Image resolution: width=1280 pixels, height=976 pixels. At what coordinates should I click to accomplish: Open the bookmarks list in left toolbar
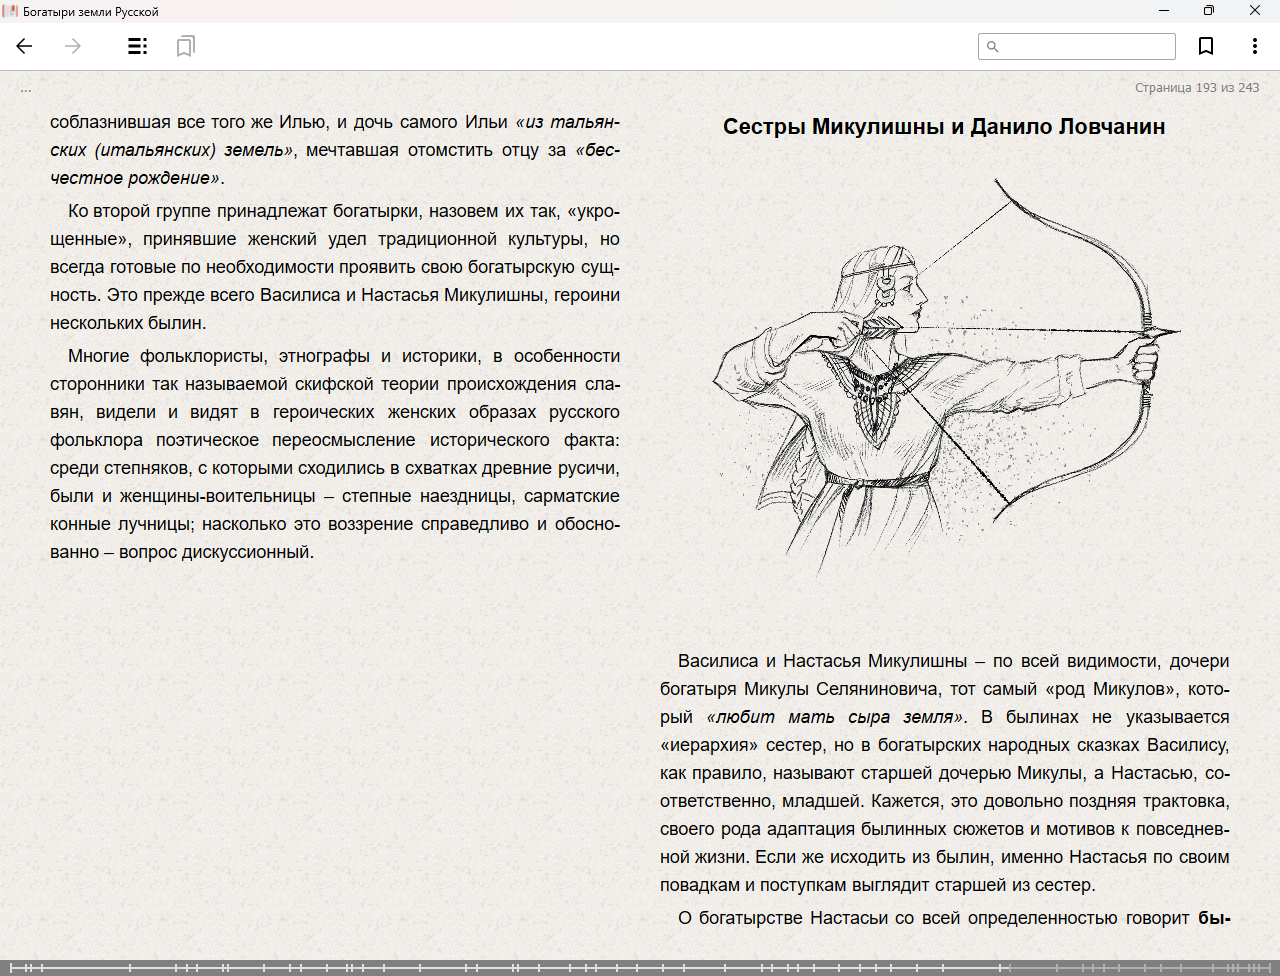coord(185,46)
